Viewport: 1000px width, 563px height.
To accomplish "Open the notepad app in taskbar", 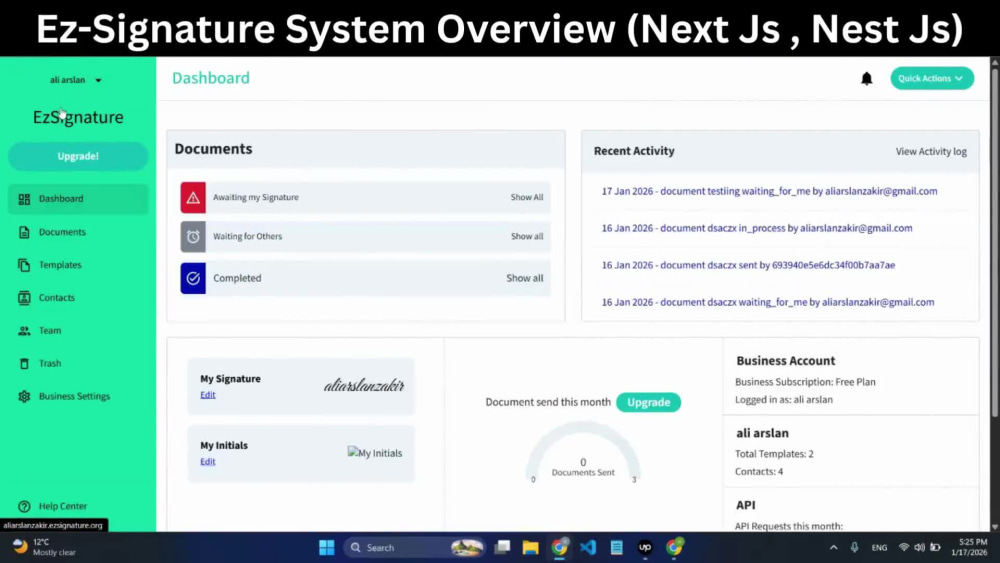I will pos(617,547).
